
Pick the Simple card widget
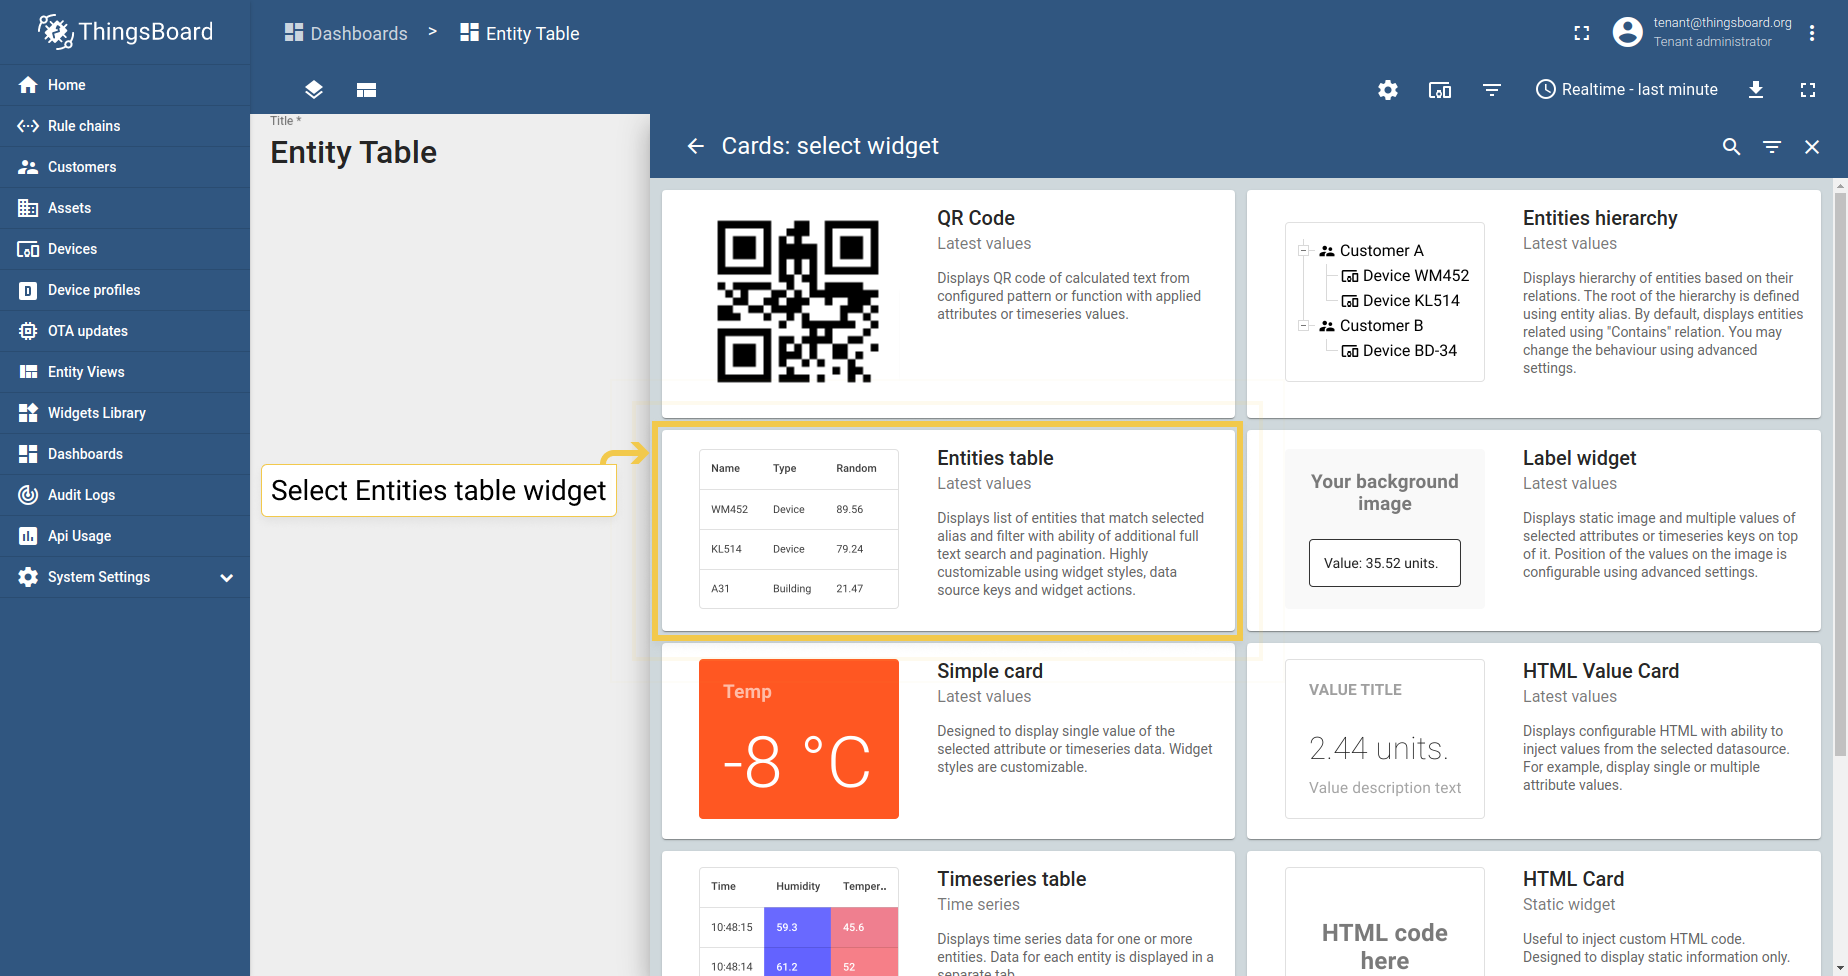point(948,740)
